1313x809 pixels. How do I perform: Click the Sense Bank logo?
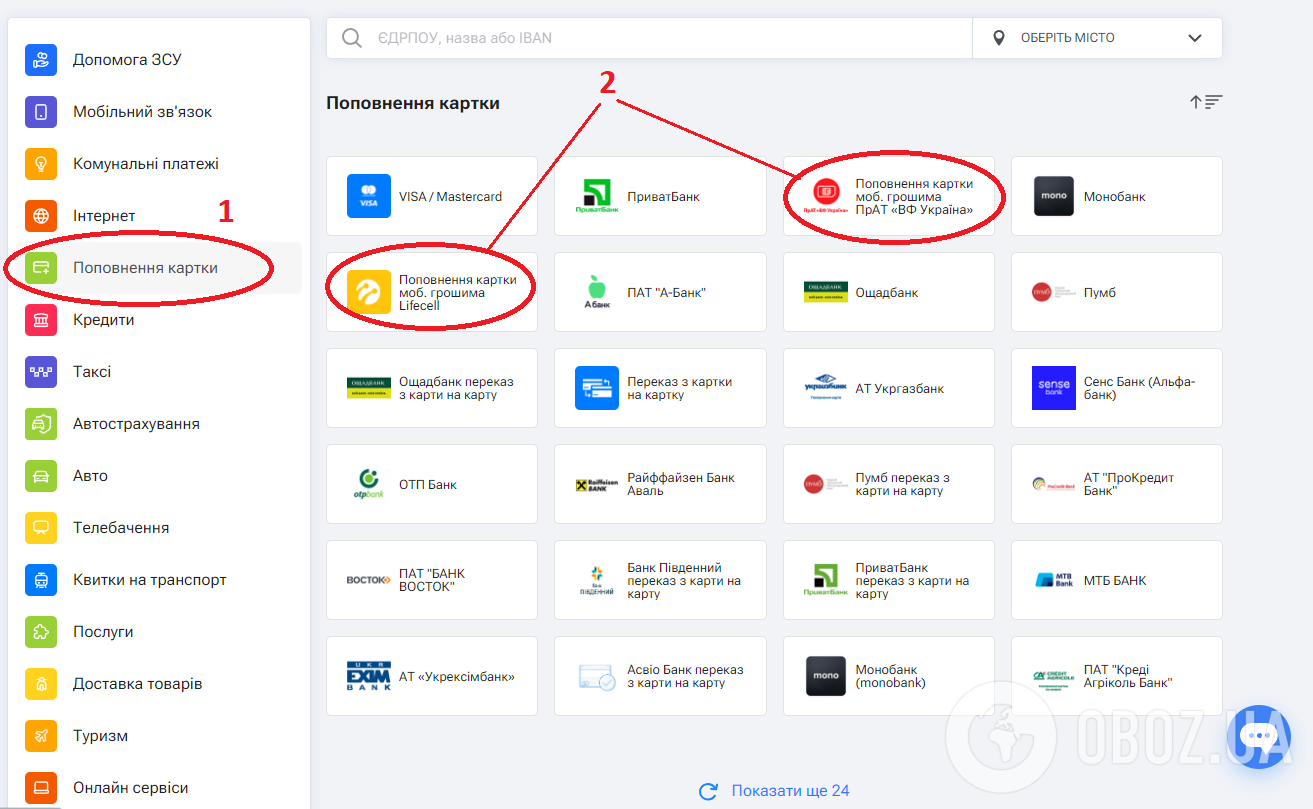click(x=1054, y=388)
